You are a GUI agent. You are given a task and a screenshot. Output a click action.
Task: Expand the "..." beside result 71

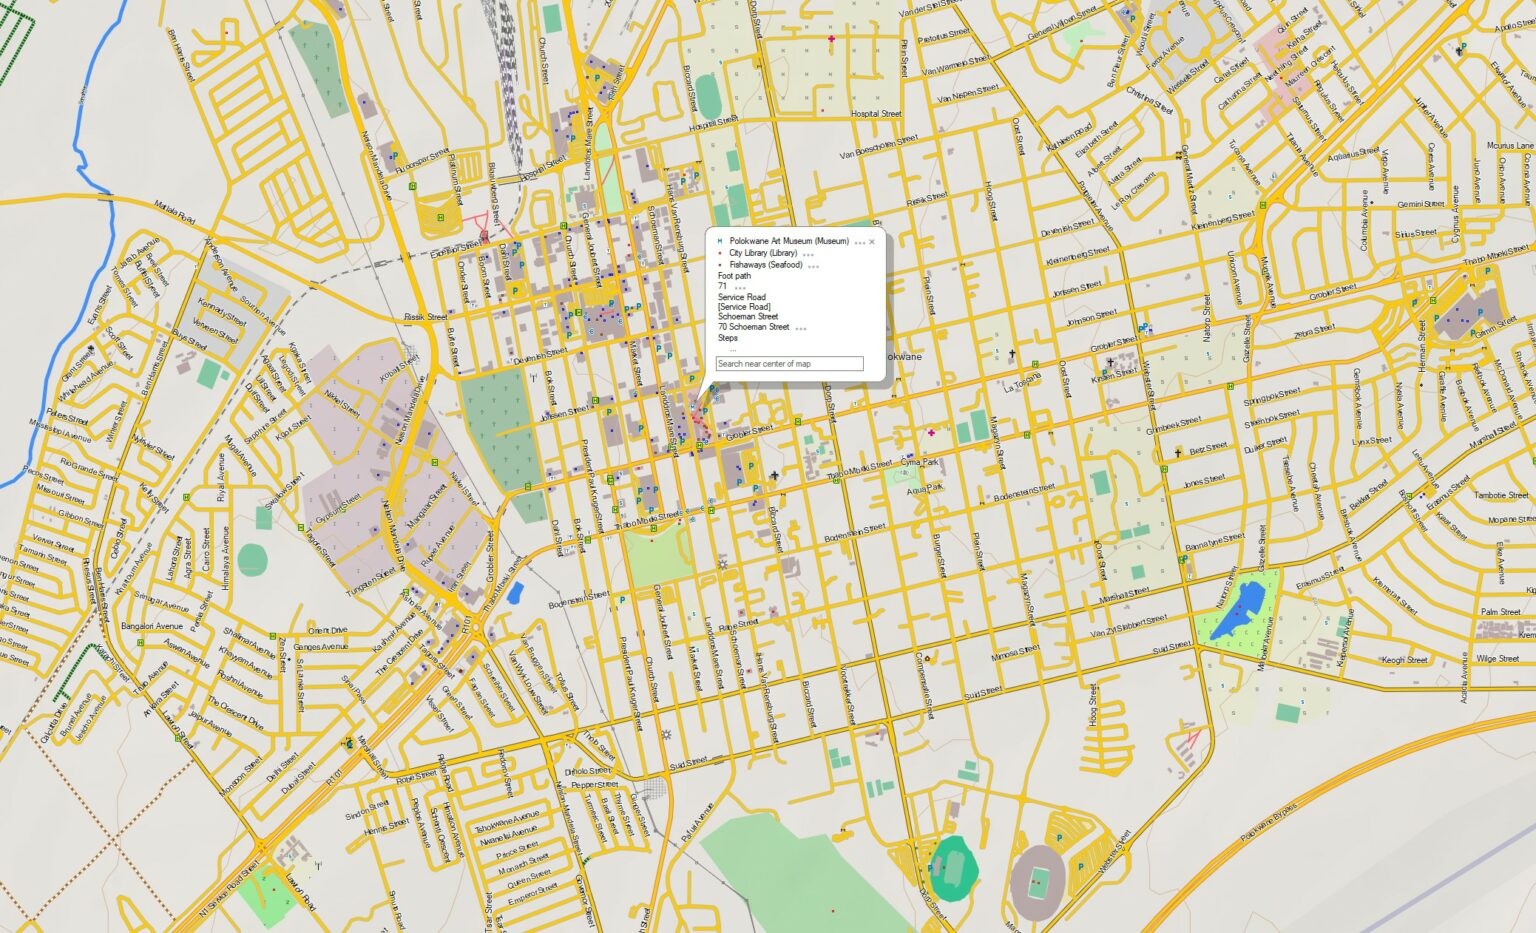point(739,287)
